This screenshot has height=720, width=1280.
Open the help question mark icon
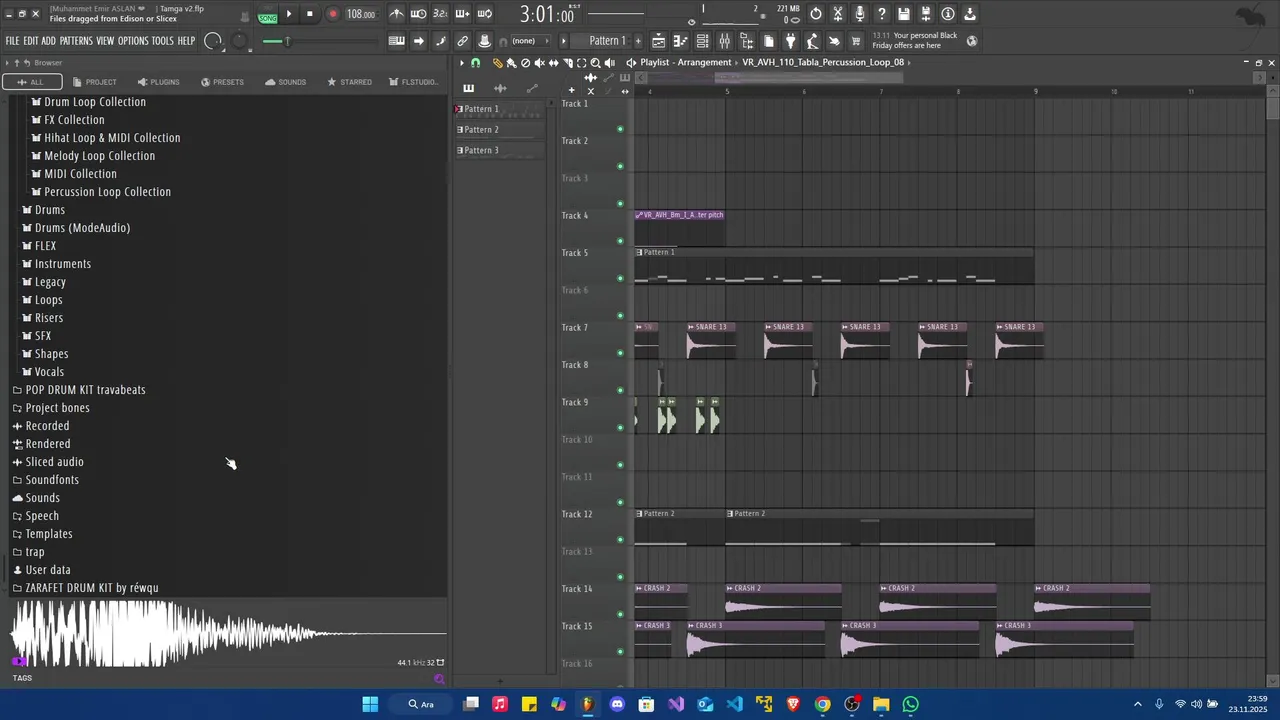point(882,14)
